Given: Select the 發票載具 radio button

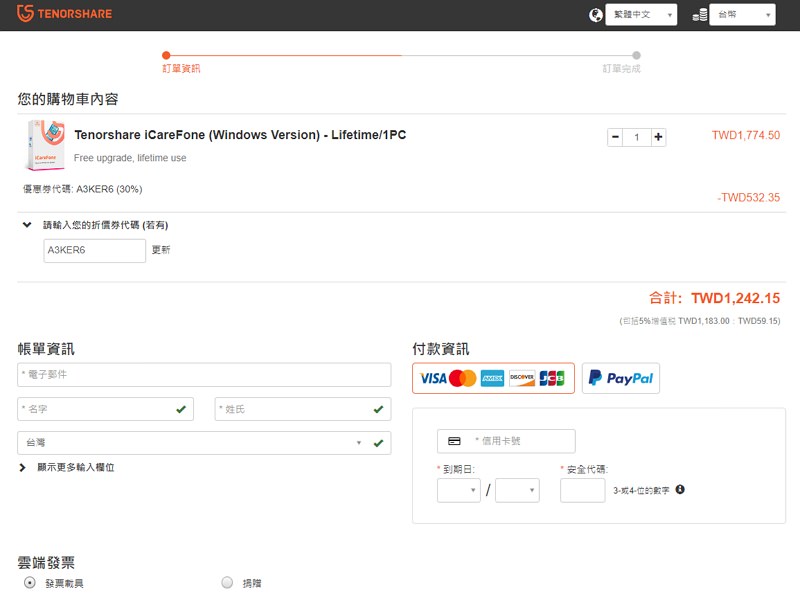Looking at the screenshot, I should (30, 582).
